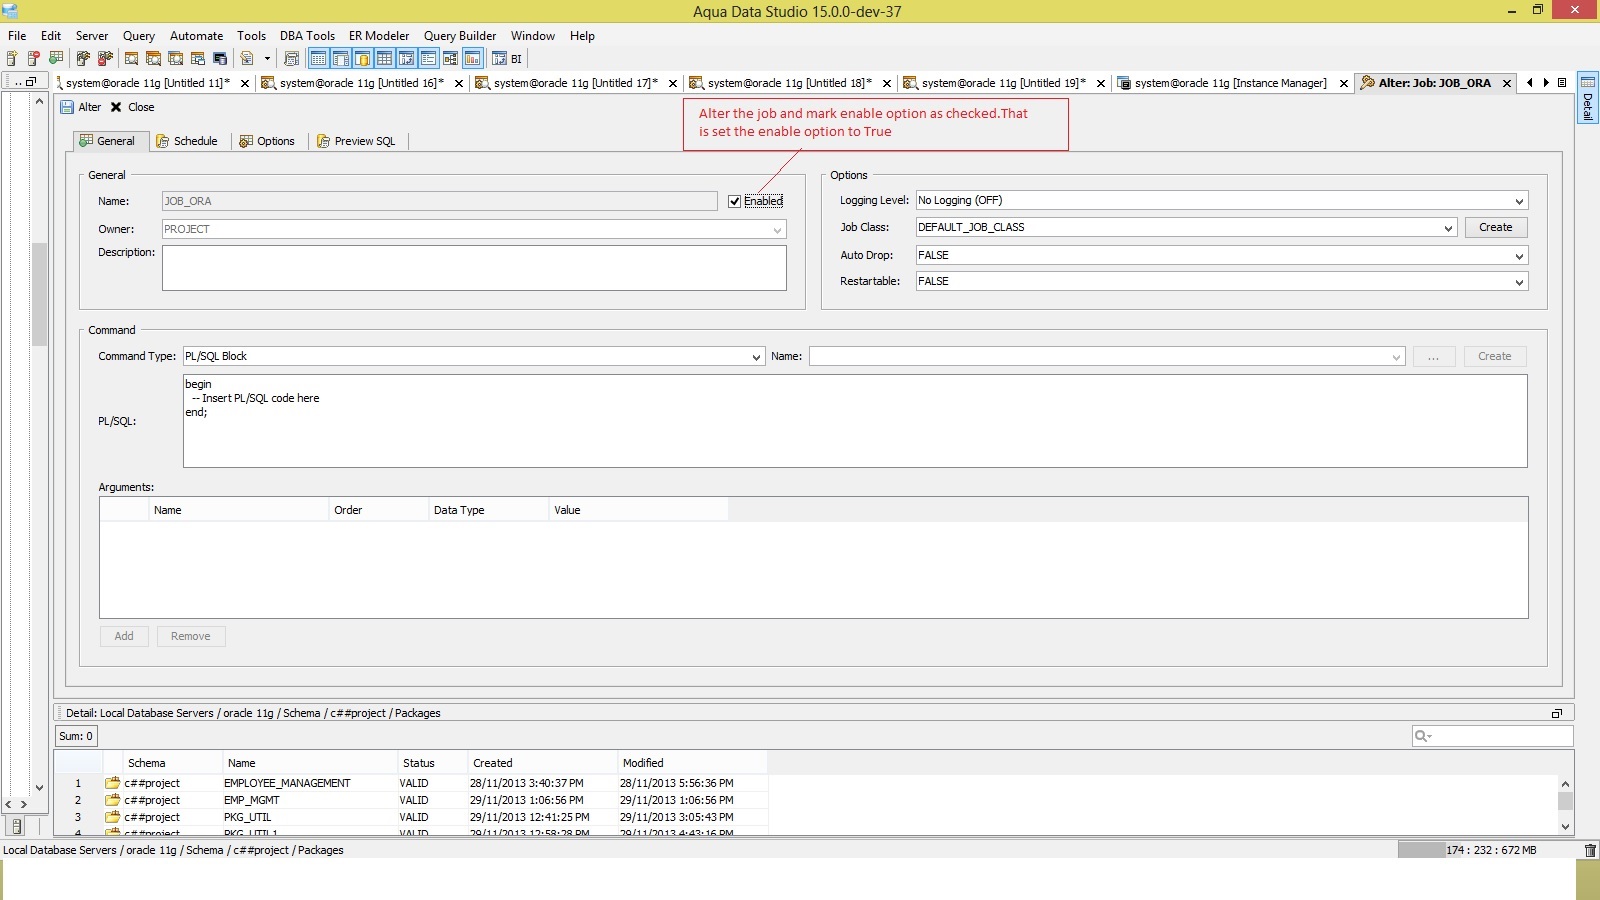
Task: Open the Detail side panel tab
Action: click(x=1587, y=97)
